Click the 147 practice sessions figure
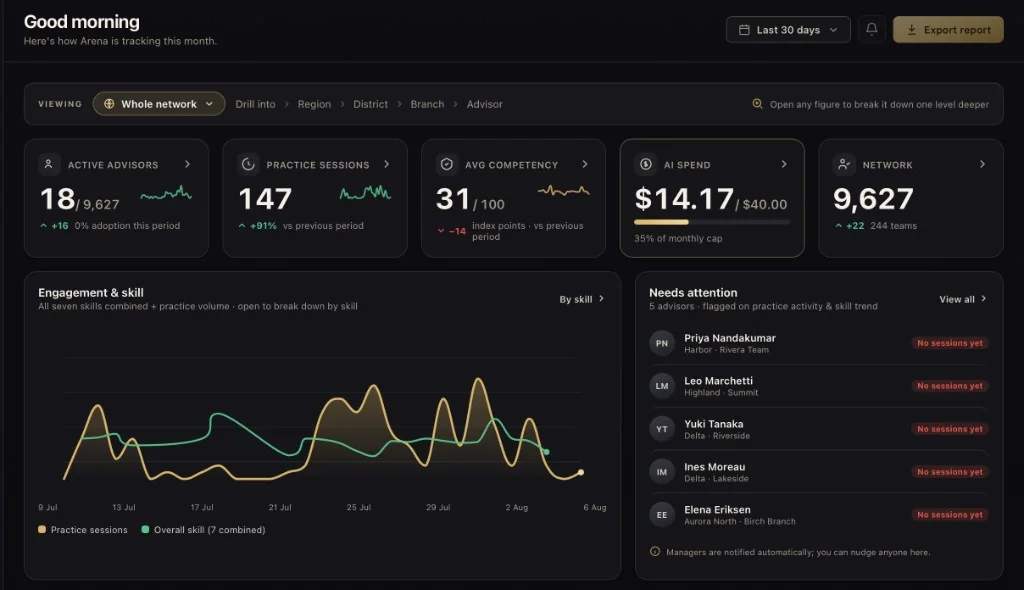Viewport: 1024px width, 590px height. (265, 199)
